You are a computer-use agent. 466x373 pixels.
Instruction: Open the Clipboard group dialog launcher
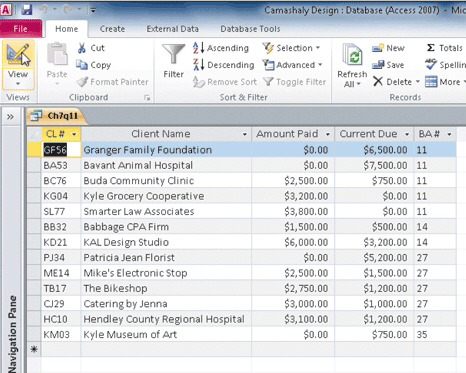tap(147, 98)
